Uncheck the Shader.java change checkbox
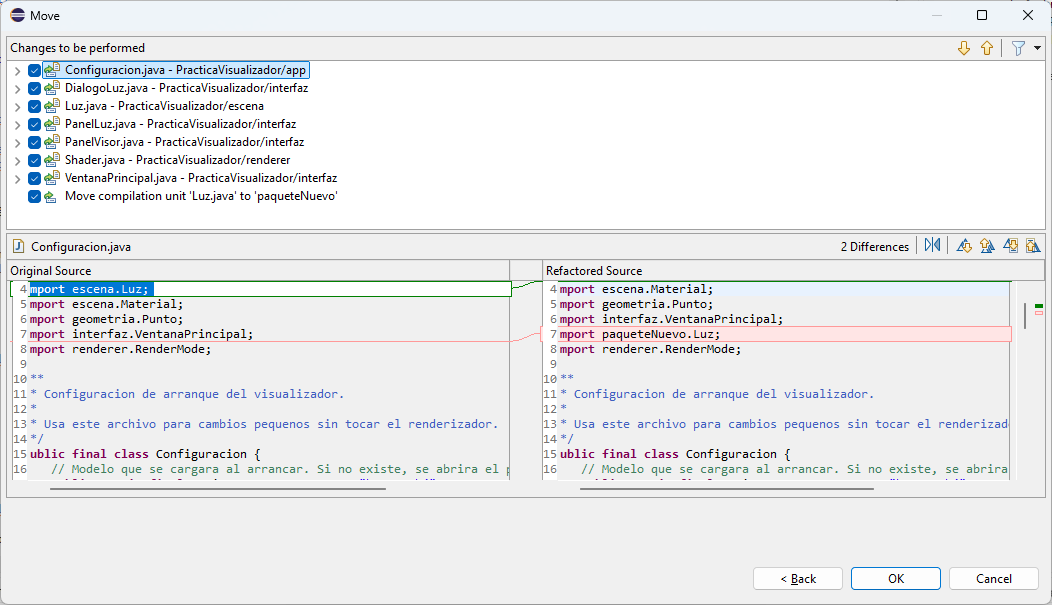Image resolution: width=1052 pixels, height=605 pixels. coord(34,160)
